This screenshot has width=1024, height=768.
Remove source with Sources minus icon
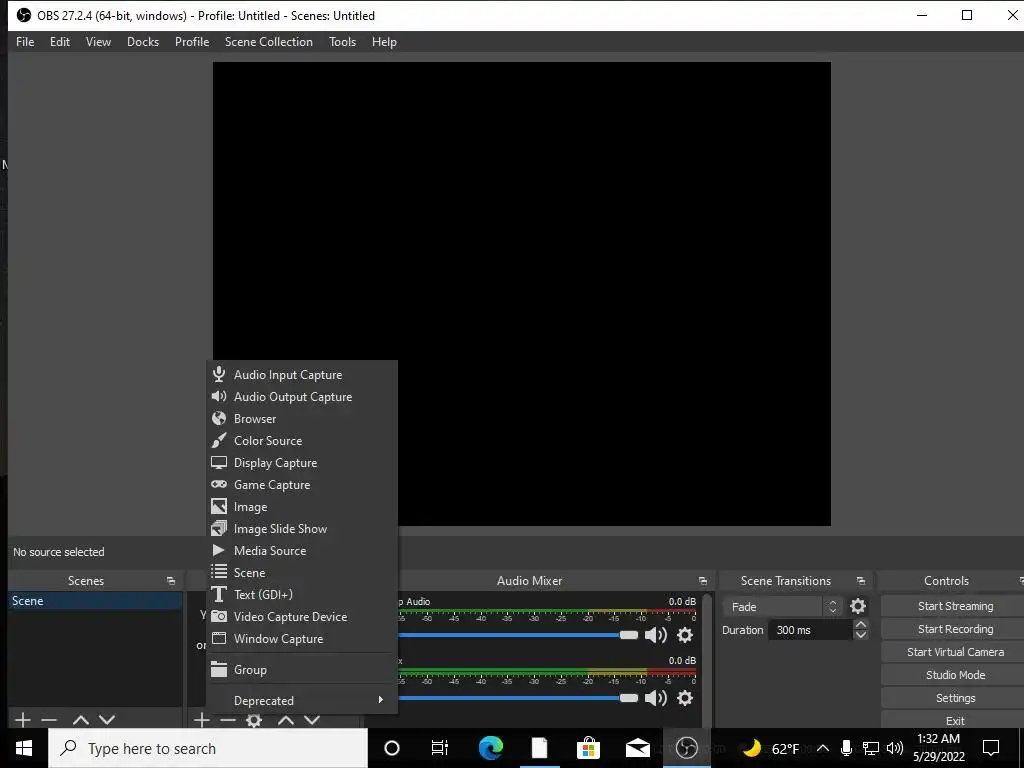coord(228,720)
